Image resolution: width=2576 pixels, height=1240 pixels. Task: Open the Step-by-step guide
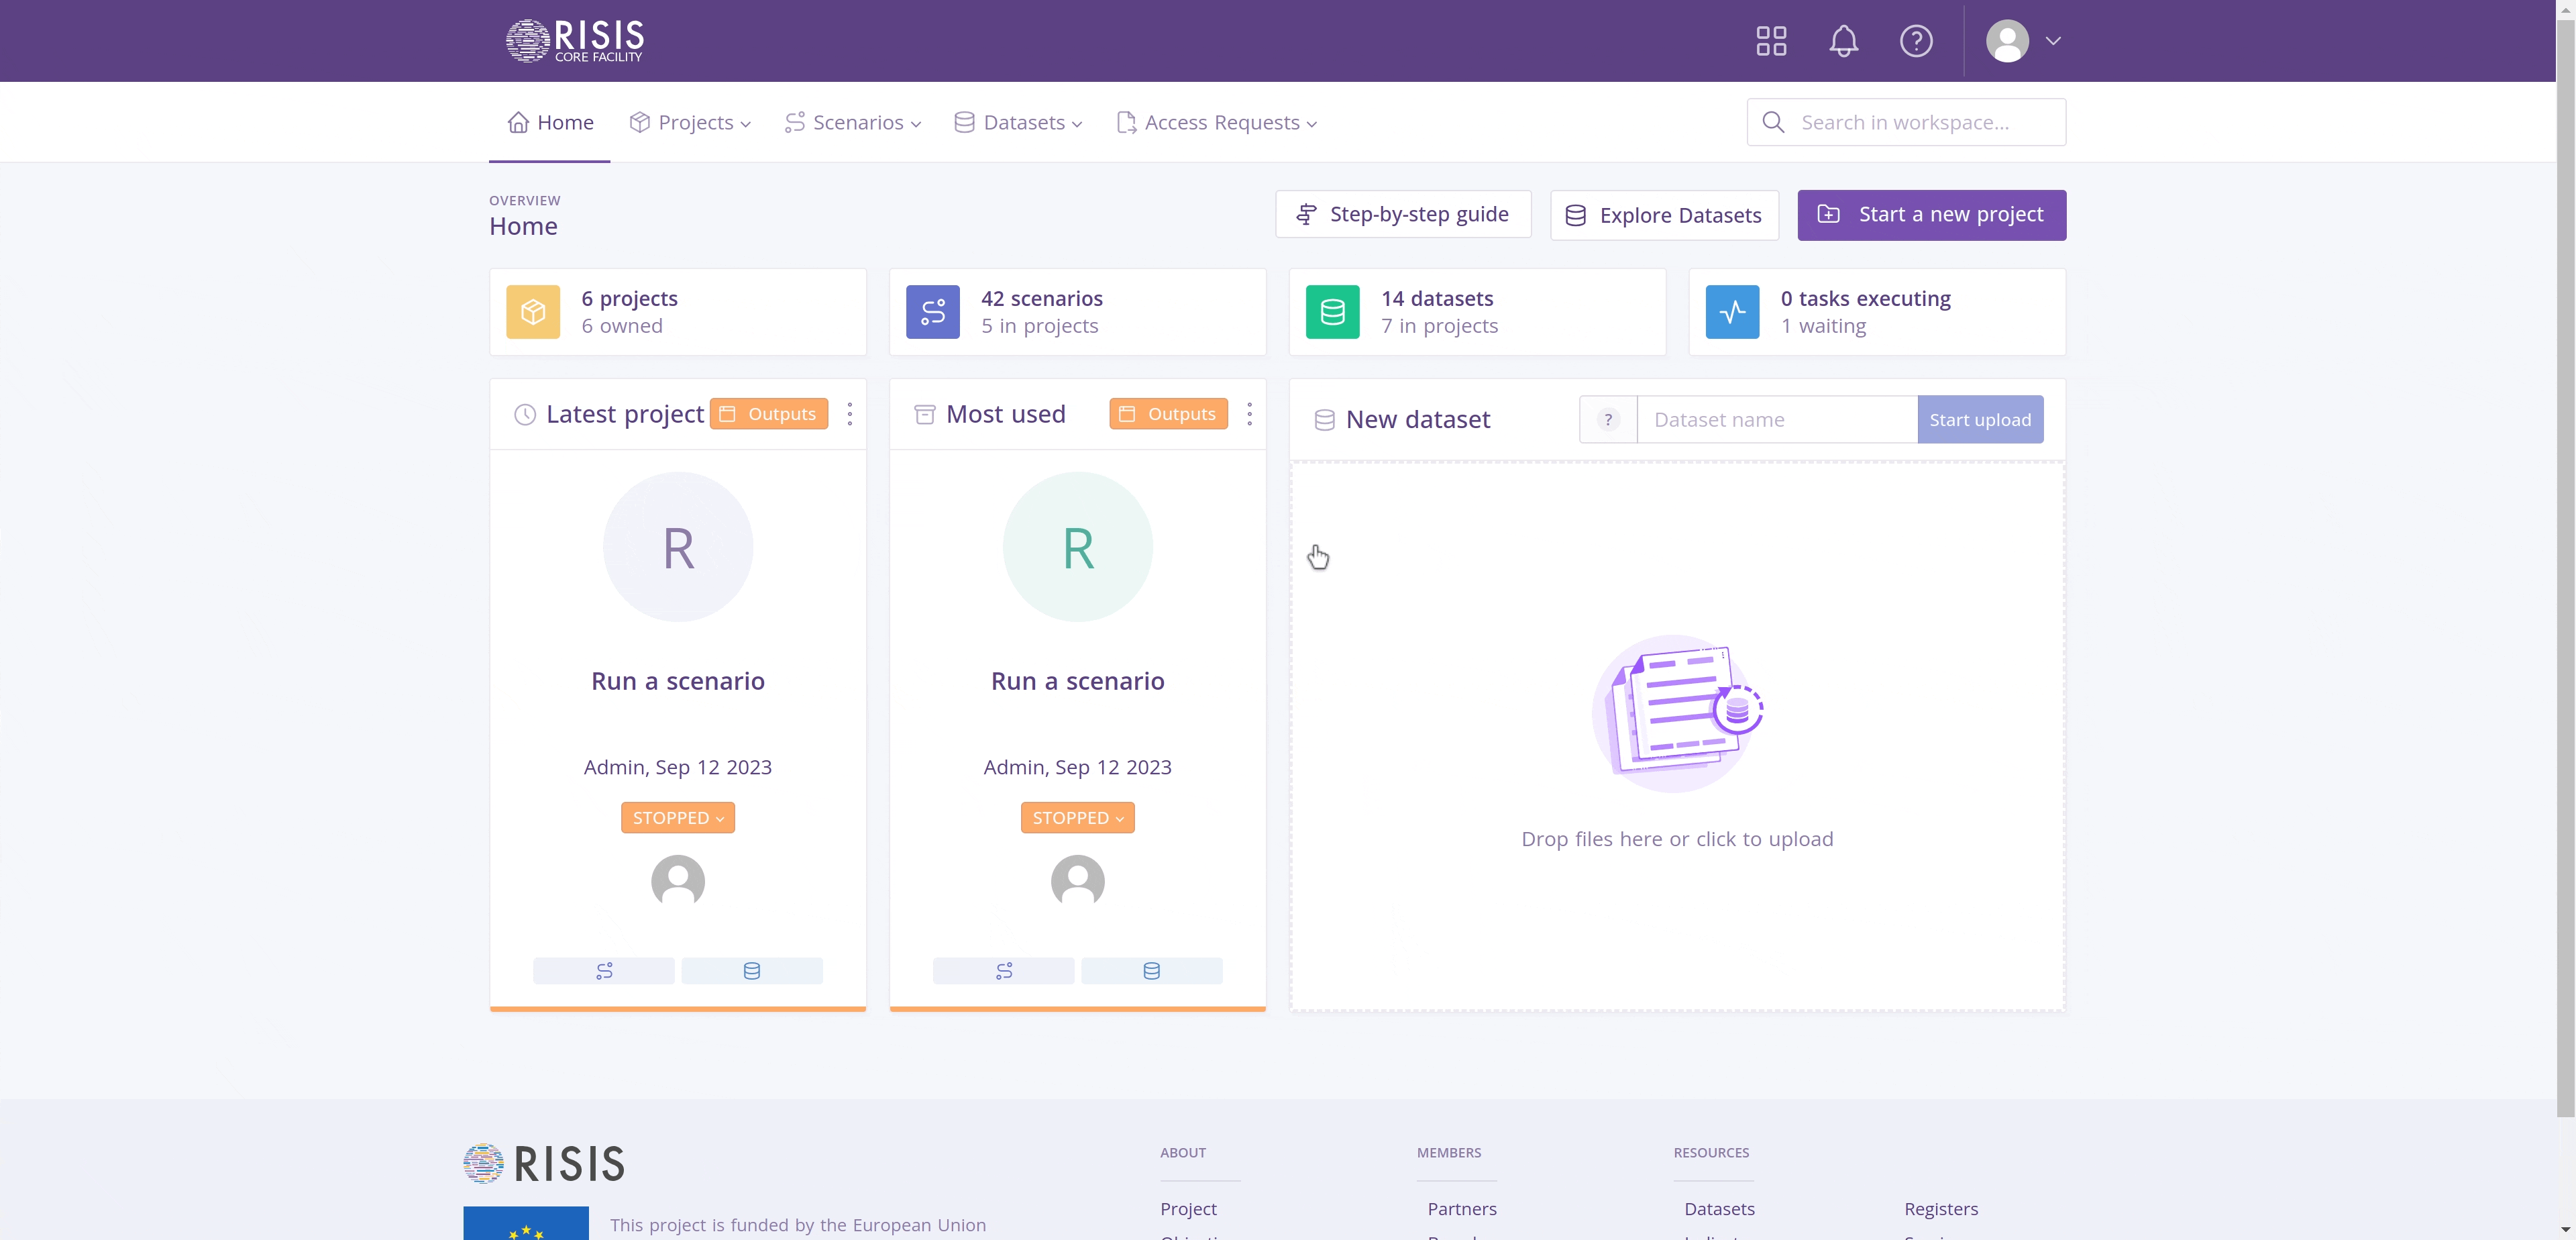tap(1402, 215)
